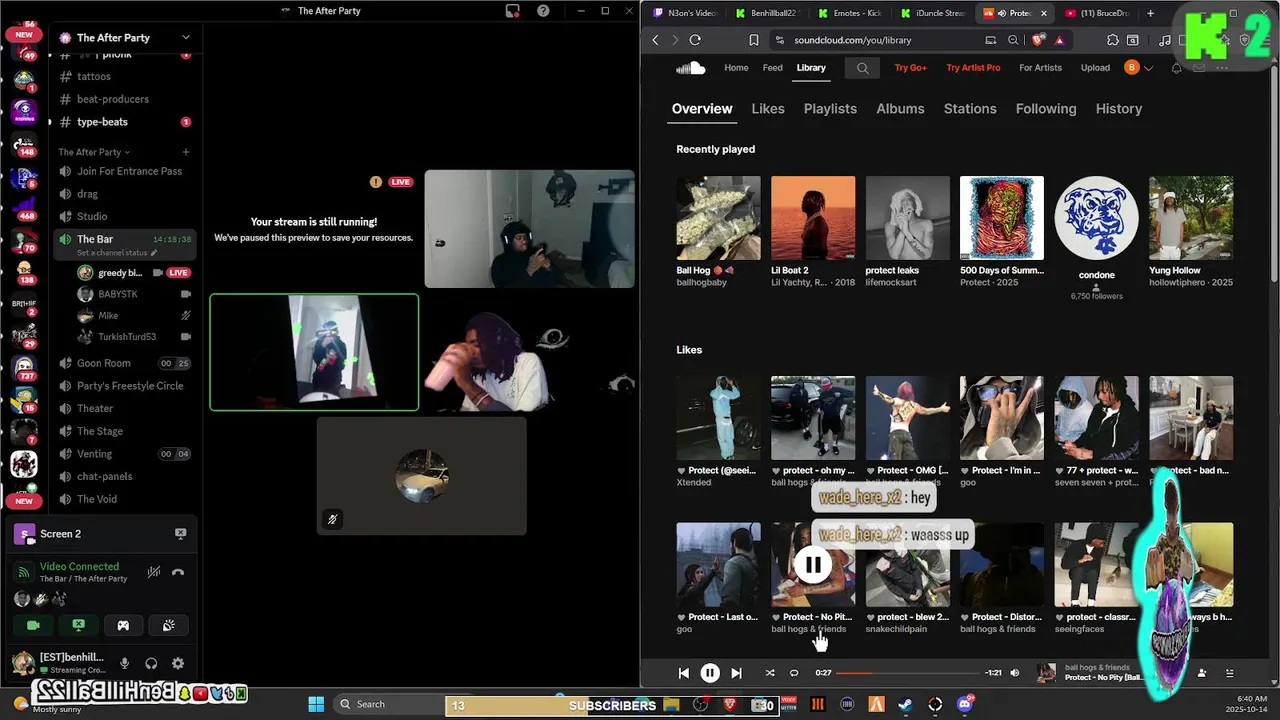Switch to the Following tab

tap(1046, 108)
